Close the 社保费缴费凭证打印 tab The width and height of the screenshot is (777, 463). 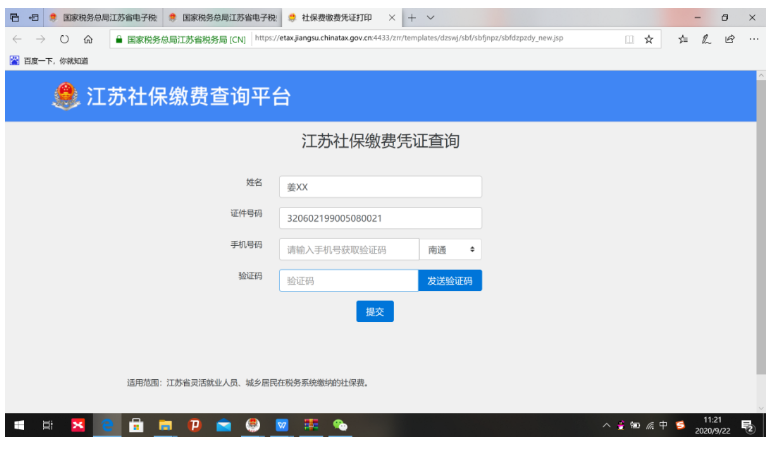pyautogui.click(x=392, y=18)
